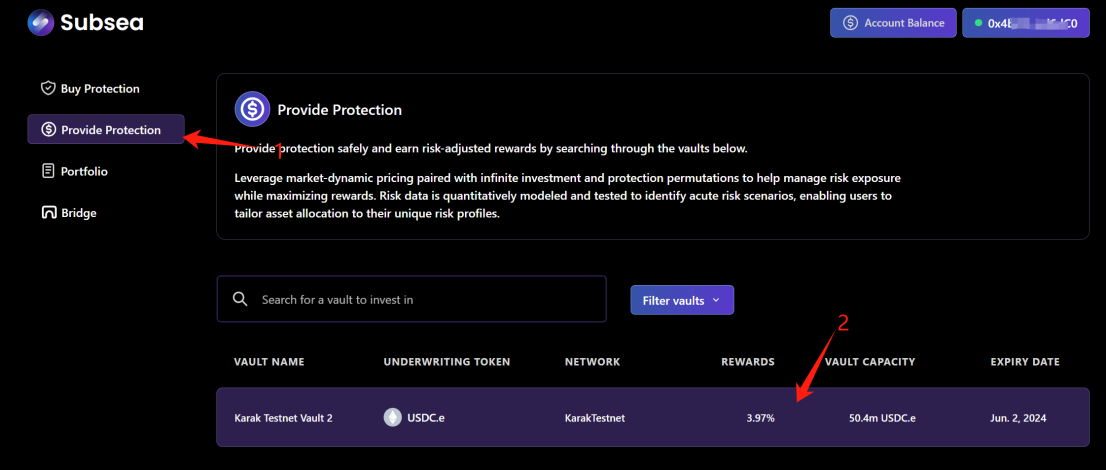Click the green wallet status dot
1106x470 pixels.
[x=978, y=23]
